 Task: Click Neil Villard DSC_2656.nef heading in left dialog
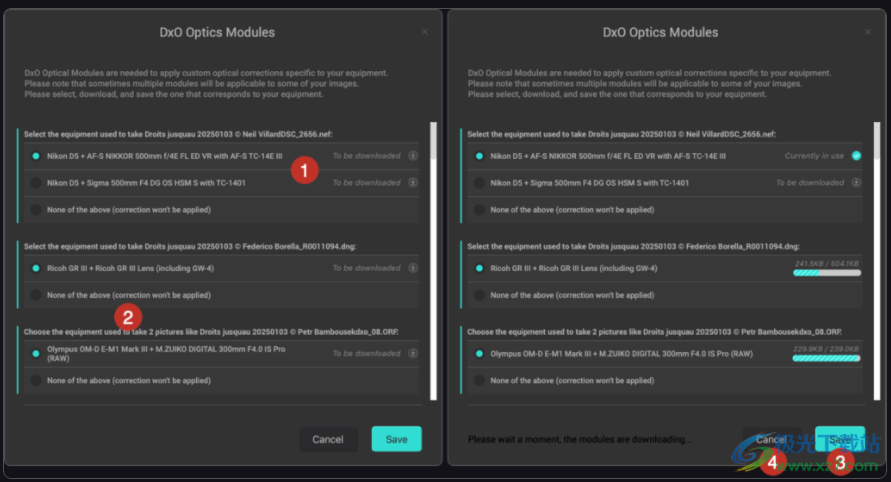[x=178, y=134]
